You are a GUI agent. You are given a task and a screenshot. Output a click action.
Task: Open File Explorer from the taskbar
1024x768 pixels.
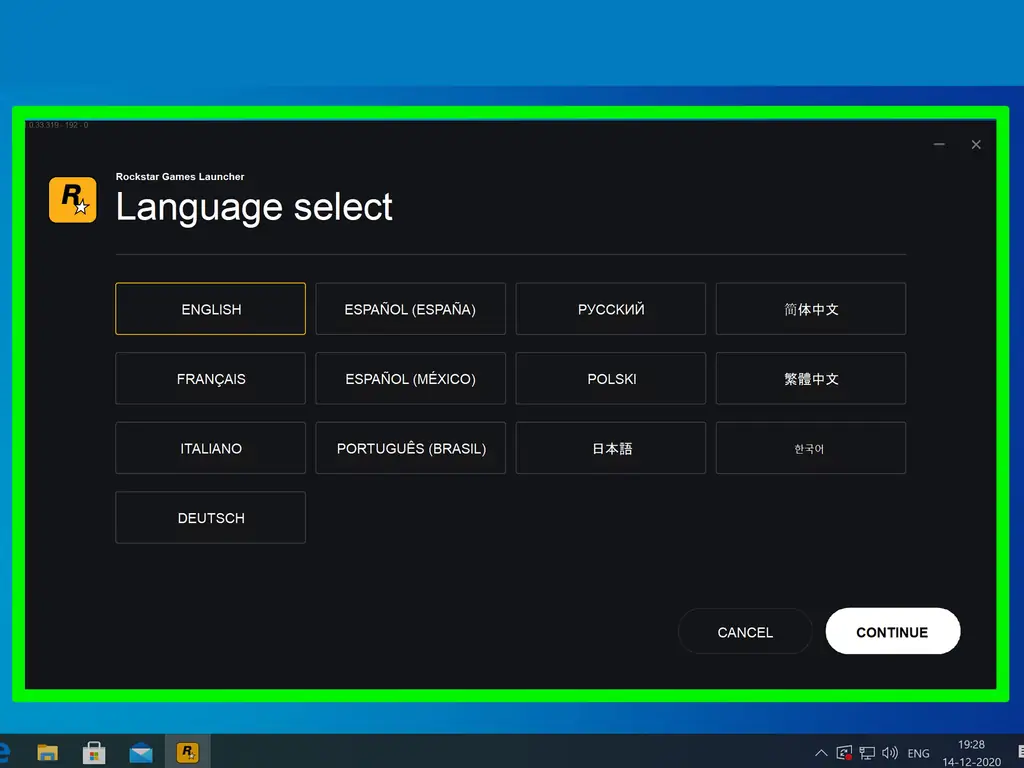[x=47, y=752]
